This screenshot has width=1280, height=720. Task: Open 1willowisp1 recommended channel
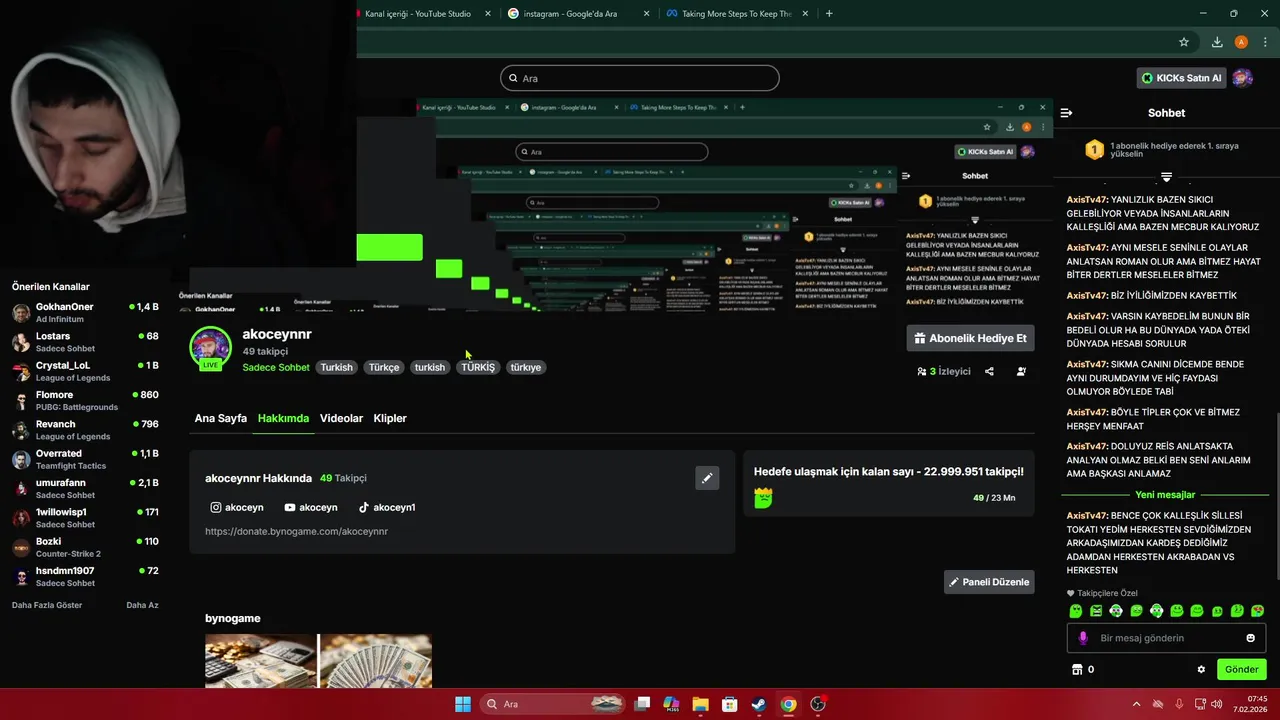click(x=85, y=518)
